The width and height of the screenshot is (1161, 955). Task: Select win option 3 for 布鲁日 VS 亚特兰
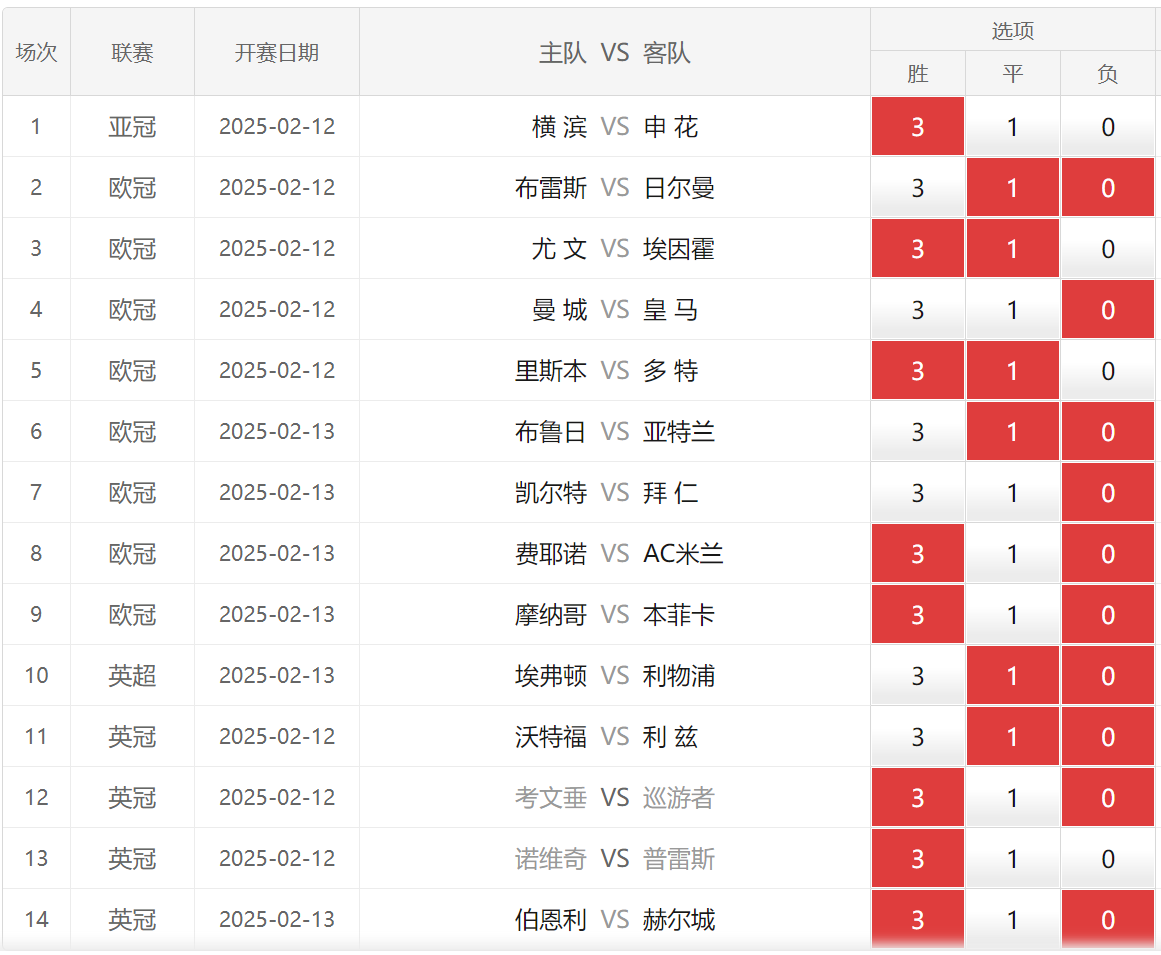pos(917,432)
